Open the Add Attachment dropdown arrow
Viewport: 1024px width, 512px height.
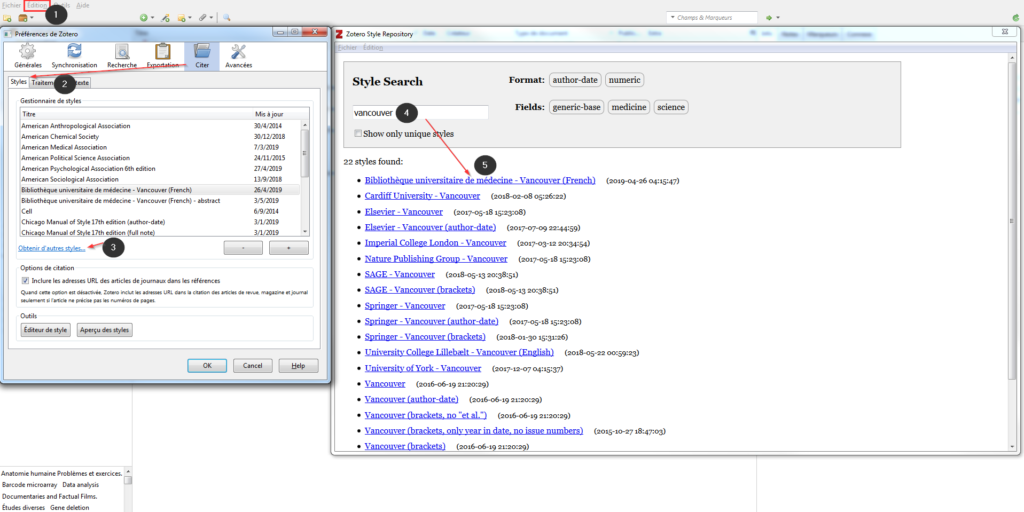[x=212, y=18]
